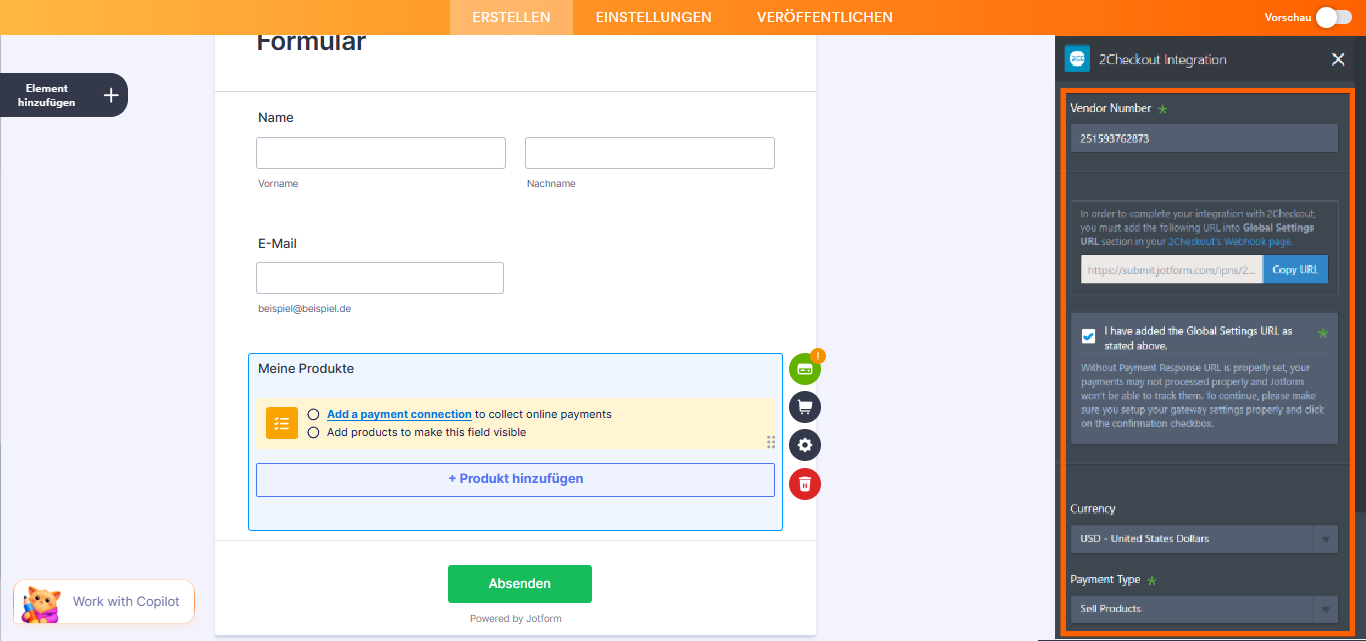This screenshot has height=641, width=1366.
Task: Click inside the Vendor Number input field
Action: (x=1204, y=137)
